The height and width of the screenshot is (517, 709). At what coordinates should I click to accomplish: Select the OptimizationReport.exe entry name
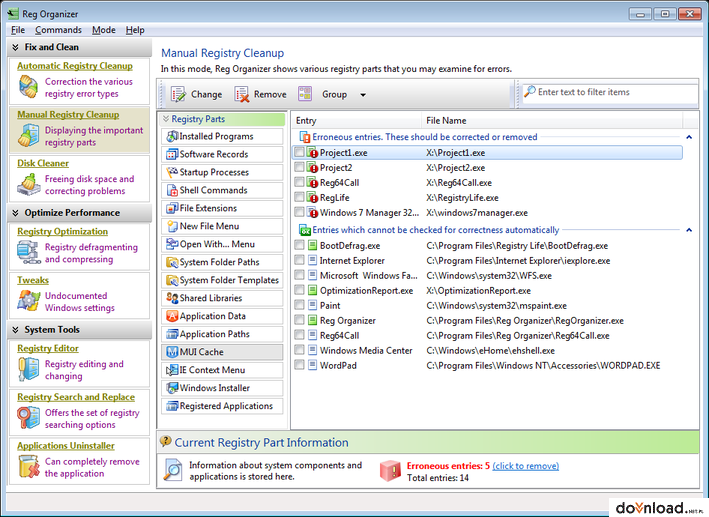[x=366, y=291]
